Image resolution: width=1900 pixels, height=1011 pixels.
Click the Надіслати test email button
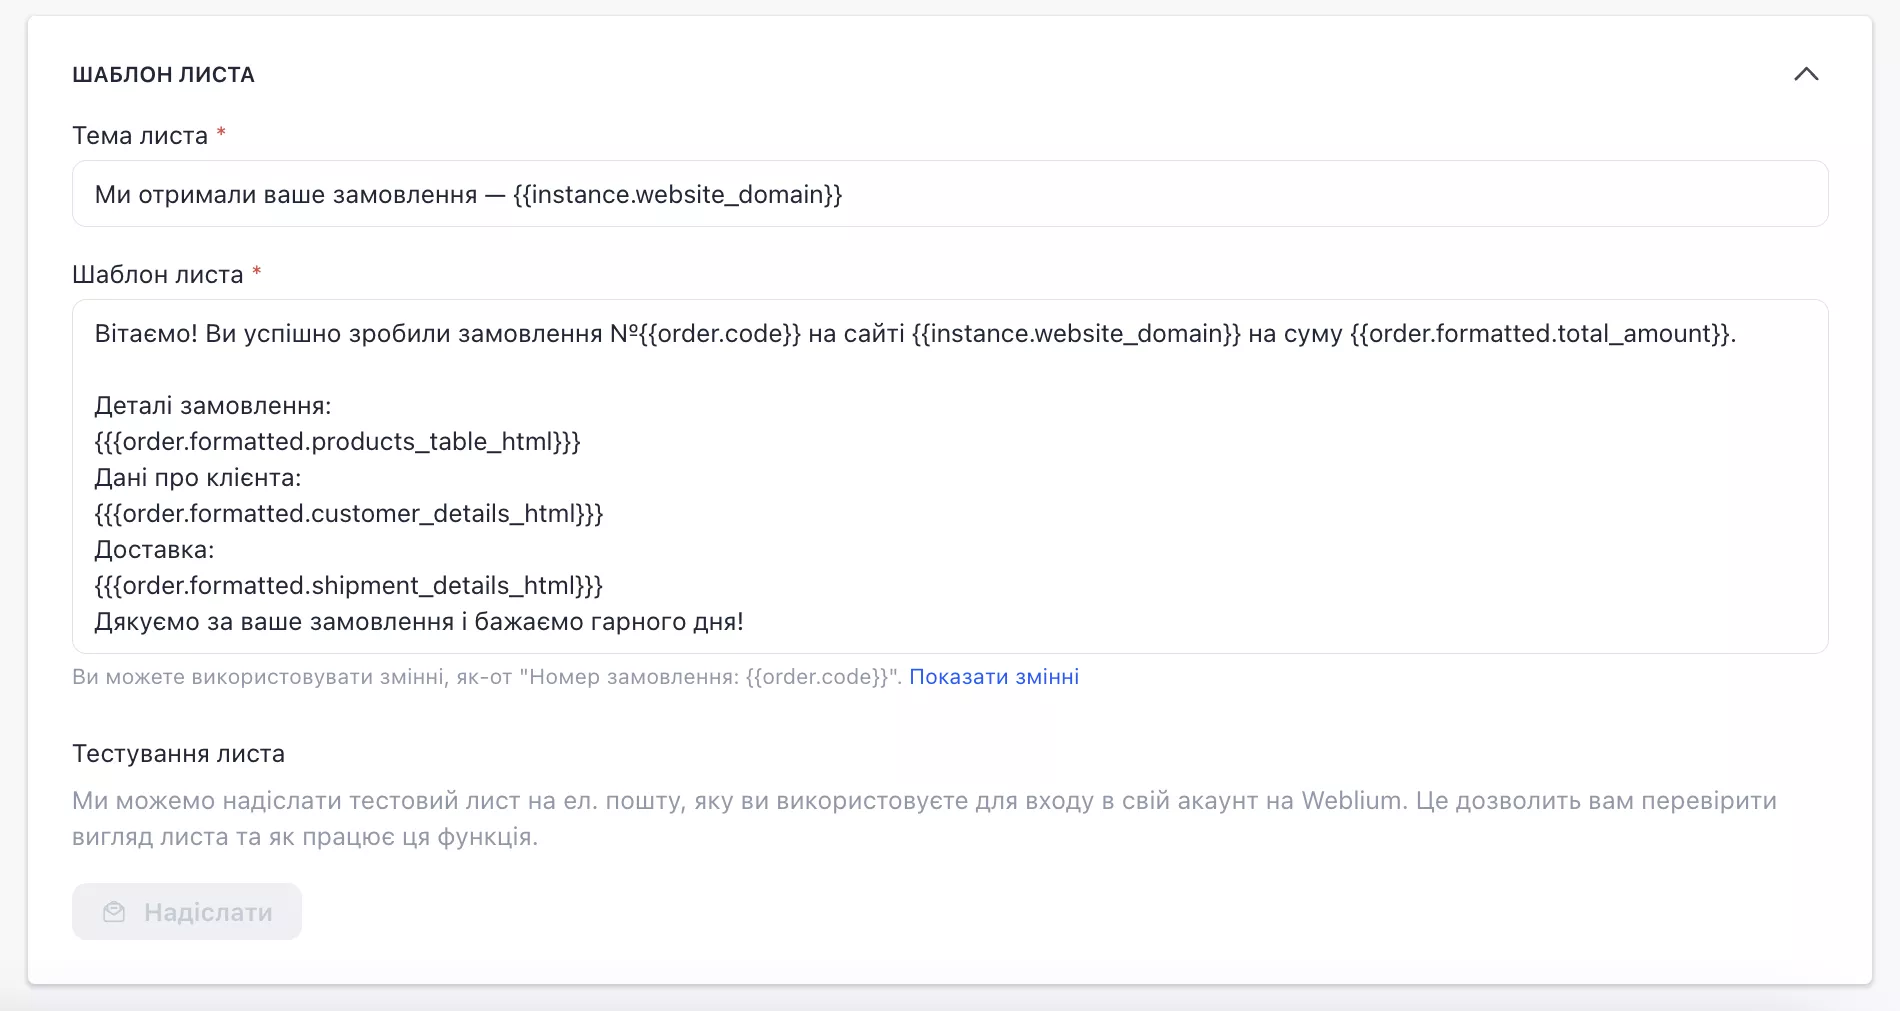point(187,911)
